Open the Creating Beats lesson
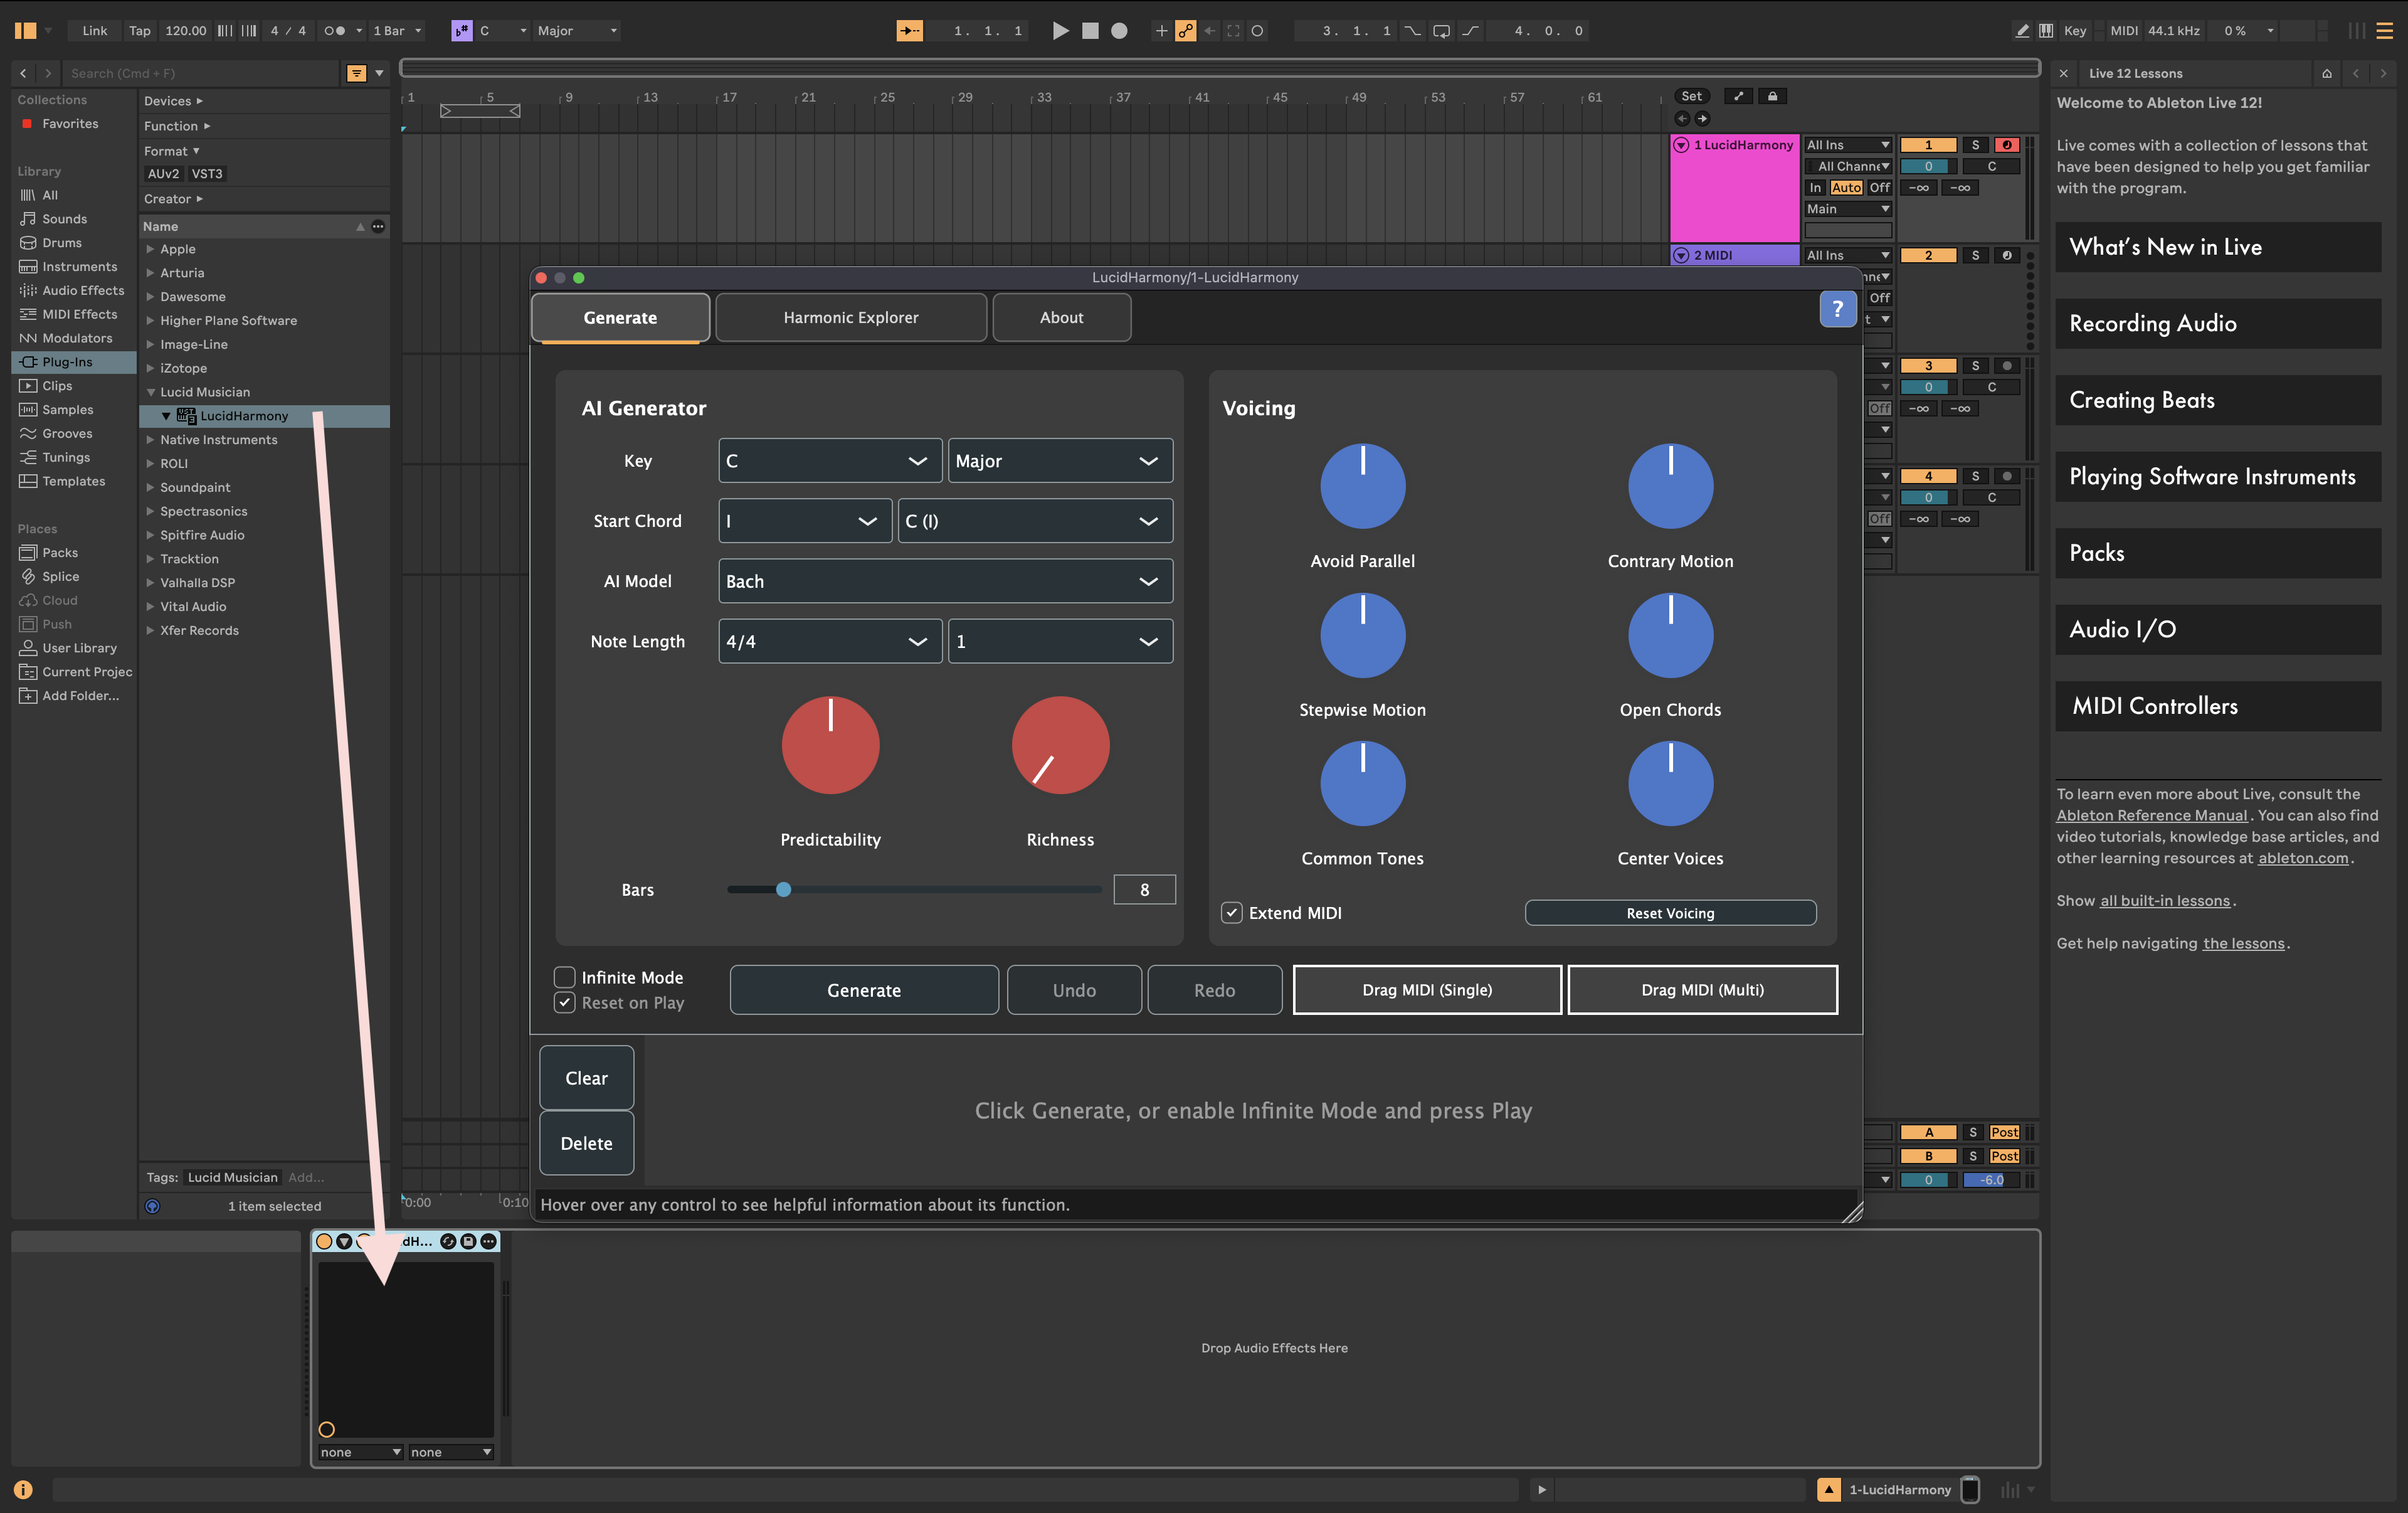Screen dimensions: 2408x1513 click(2217, 400)
